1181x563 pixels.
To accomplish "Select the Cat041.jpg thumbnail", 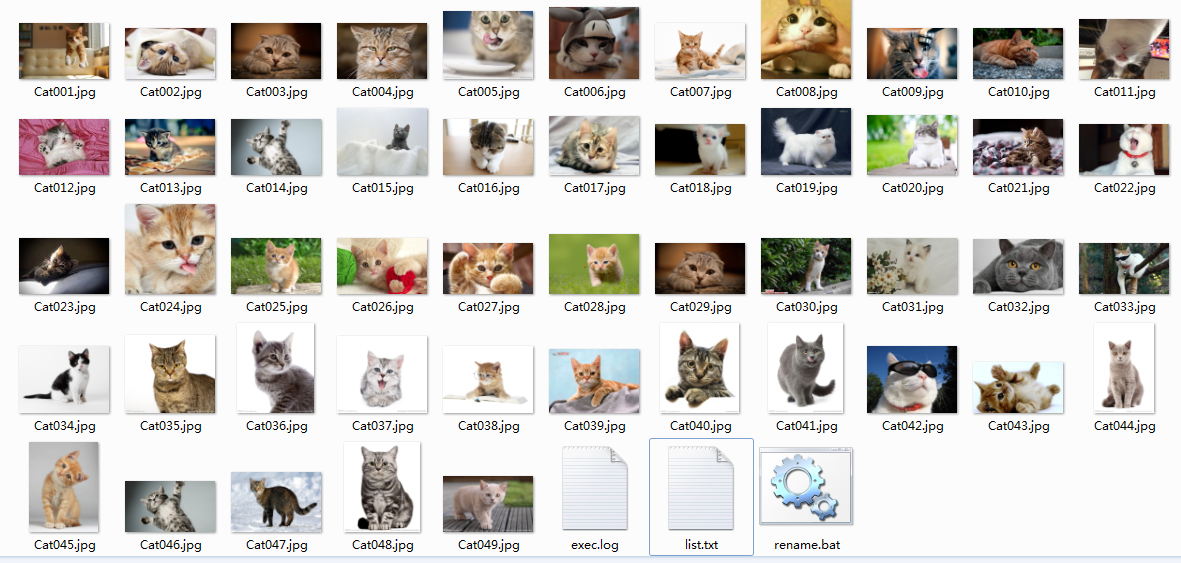I will (x=806, y=368).
